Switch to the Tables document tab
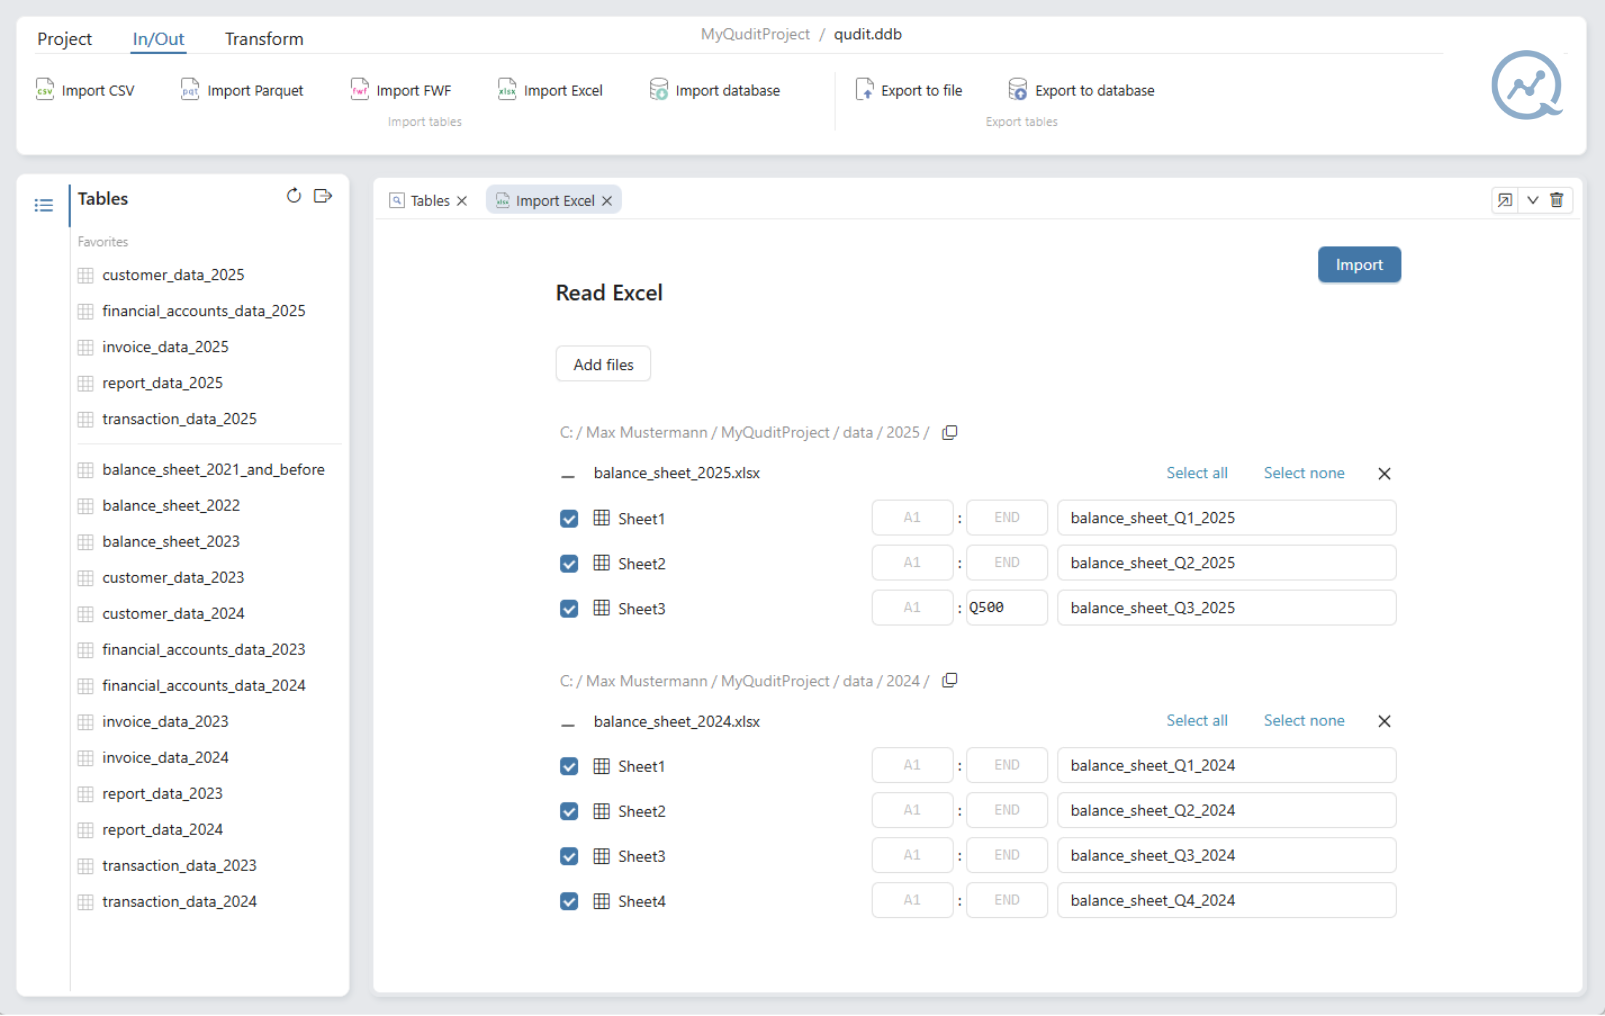The height and width of the screenshot is (1016, 1605). 429,201
